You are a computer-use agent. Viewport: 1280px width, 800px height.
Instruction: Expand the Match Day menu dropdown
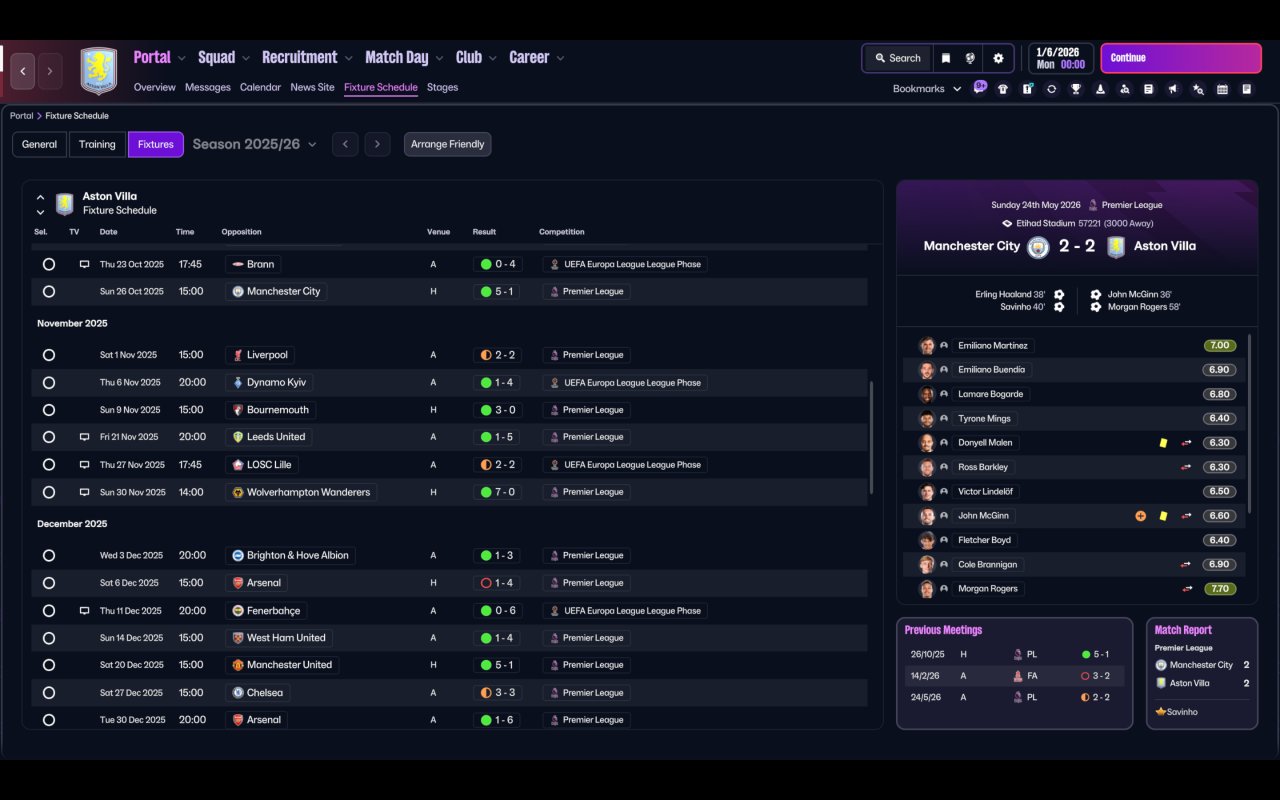pyautogui.click(x=439, y=59)
